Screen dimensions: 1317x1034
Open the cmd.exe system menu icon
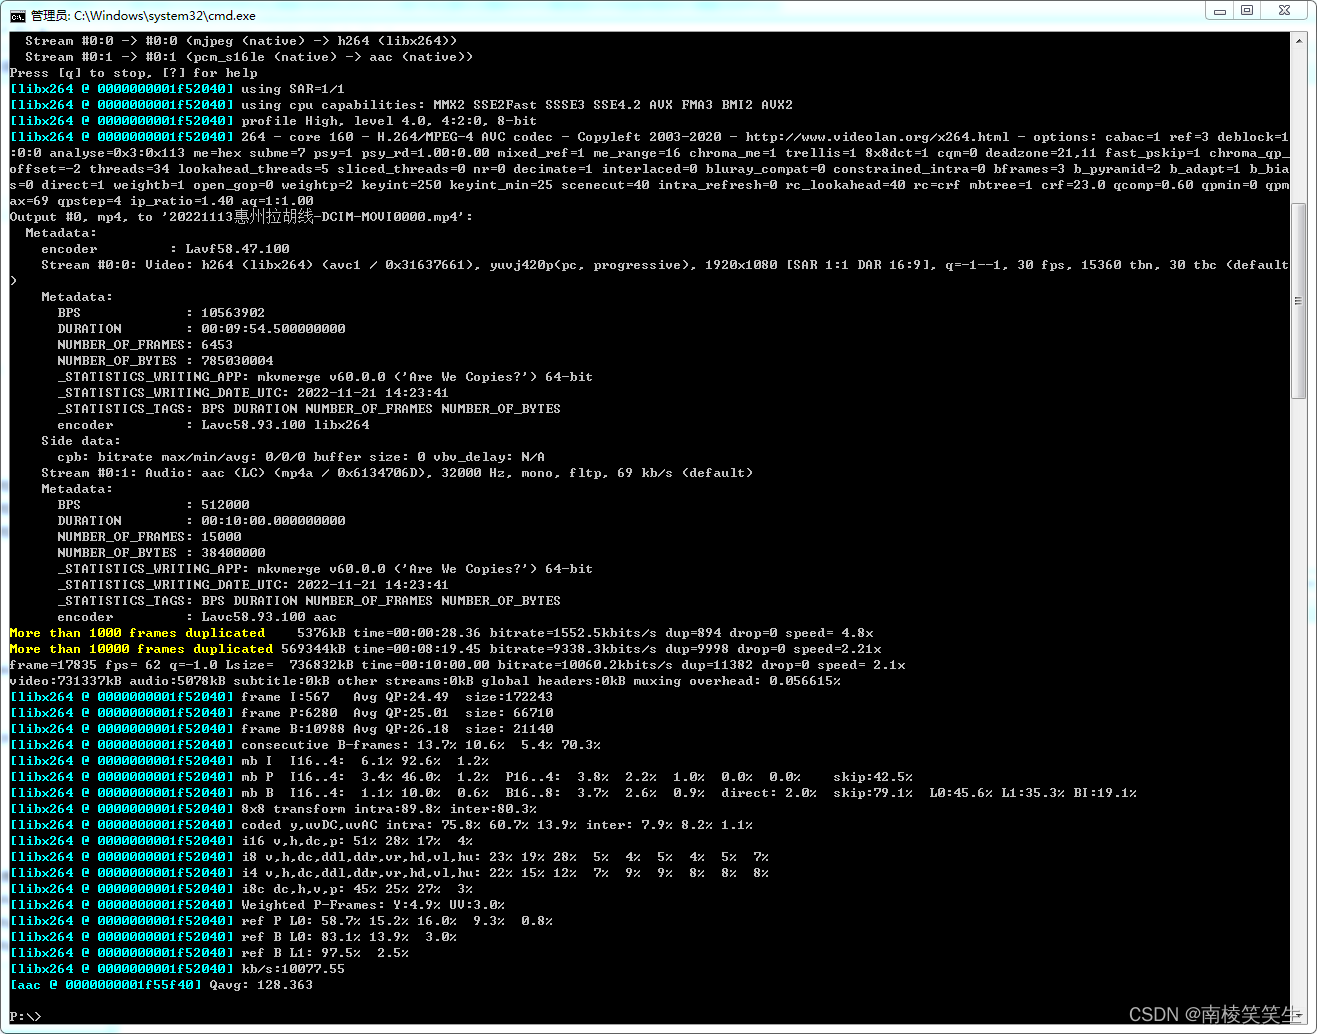point(17,15)
